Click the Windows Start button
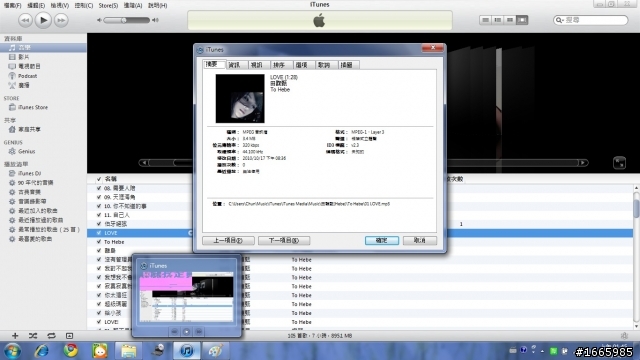The height and width of the screenshot is (360, 640). pyautogui.click(x=12, y=351)
